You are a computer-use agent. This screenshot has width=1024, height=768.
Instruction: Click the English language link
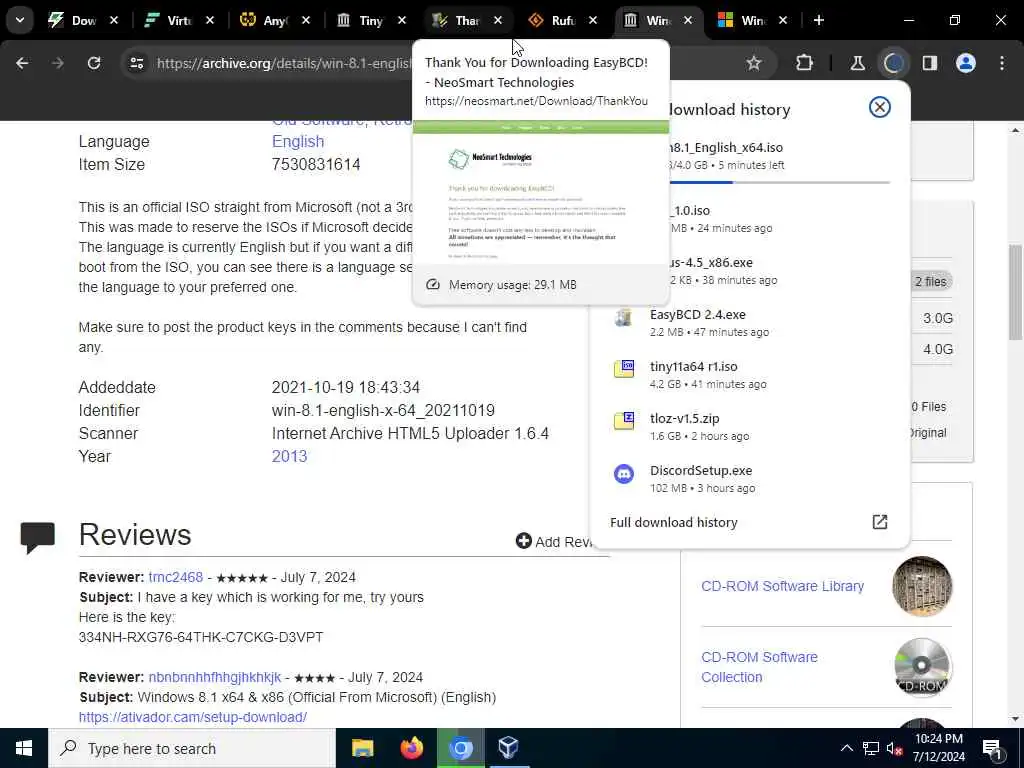[298, 141]
